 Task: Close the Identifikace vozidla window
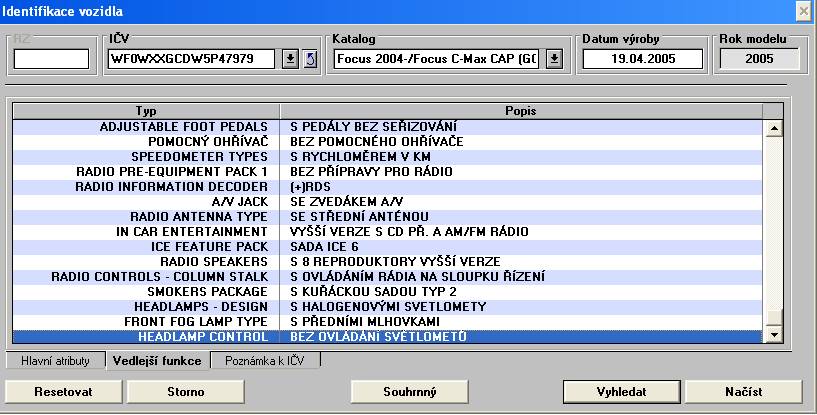(803, 11)
